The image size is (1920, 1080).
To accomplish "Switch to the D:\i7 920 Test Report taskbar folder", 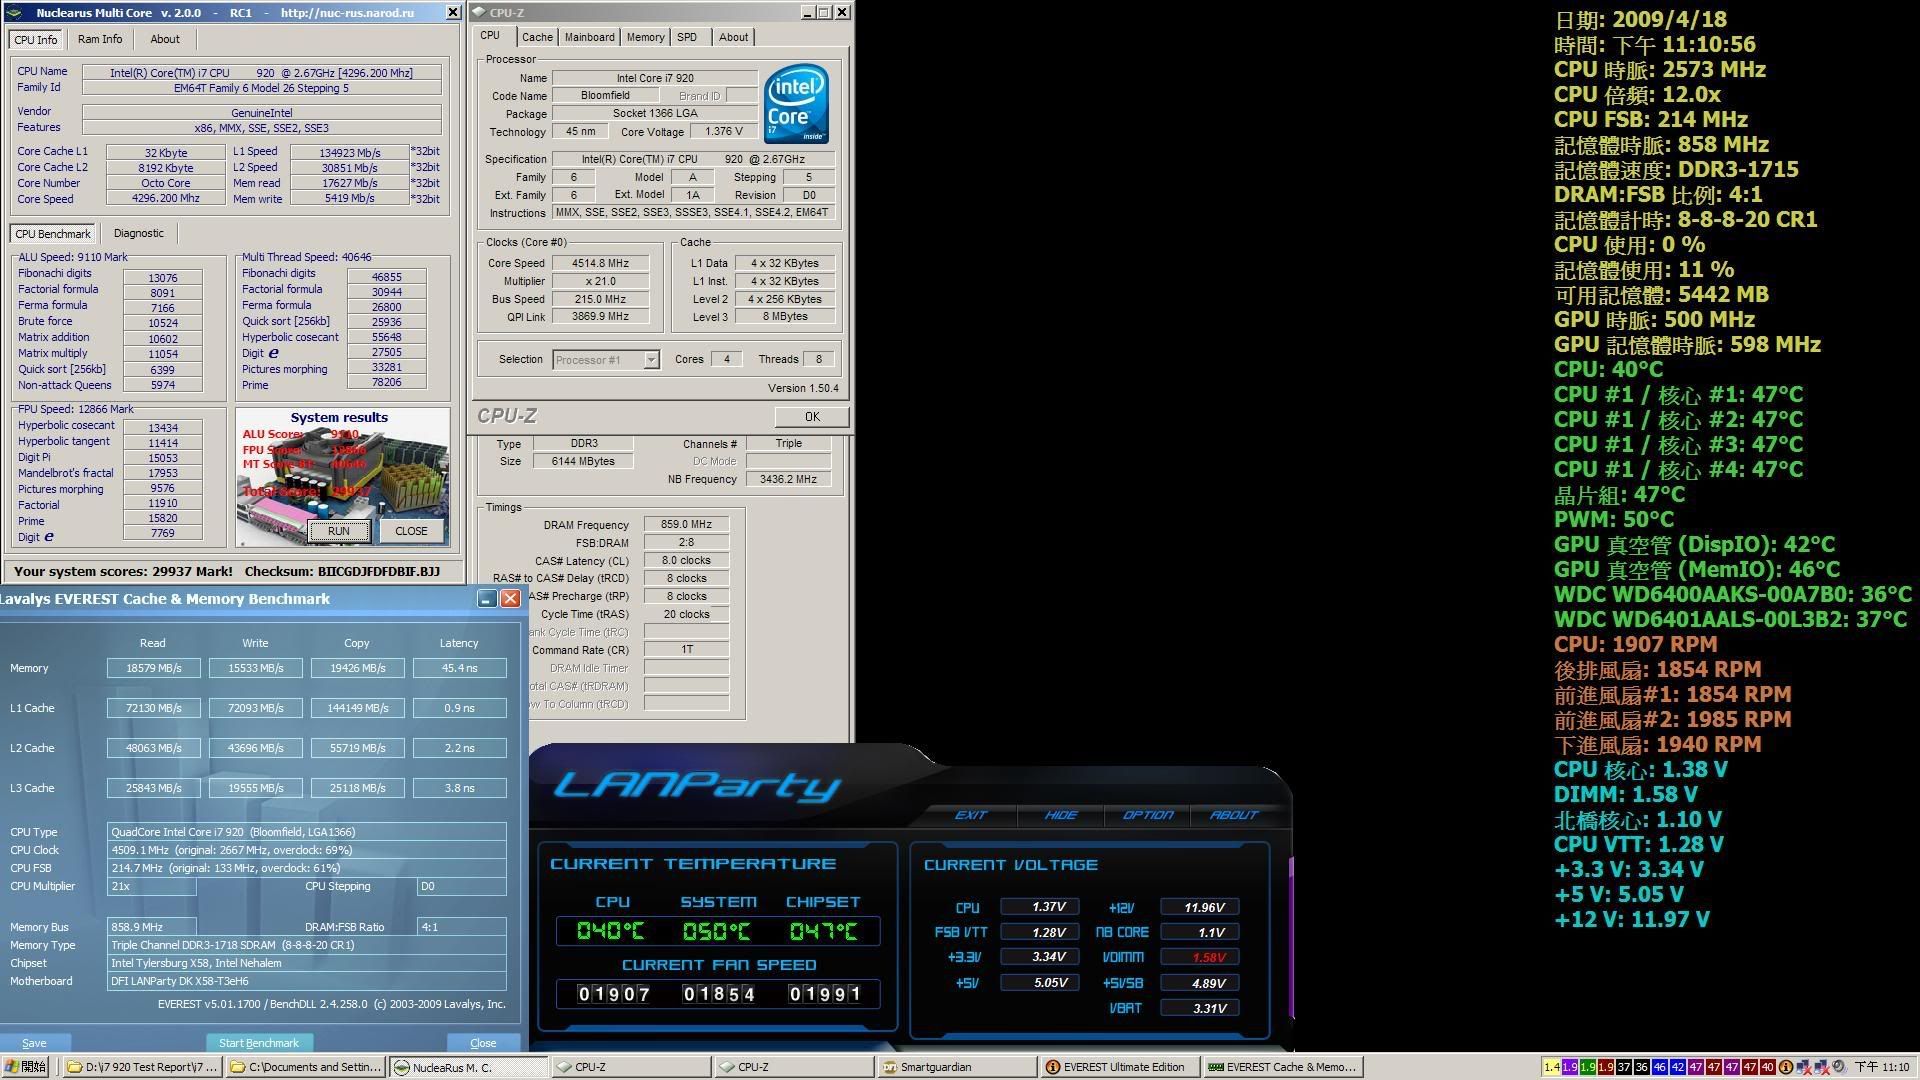I will coord(142,1067).
